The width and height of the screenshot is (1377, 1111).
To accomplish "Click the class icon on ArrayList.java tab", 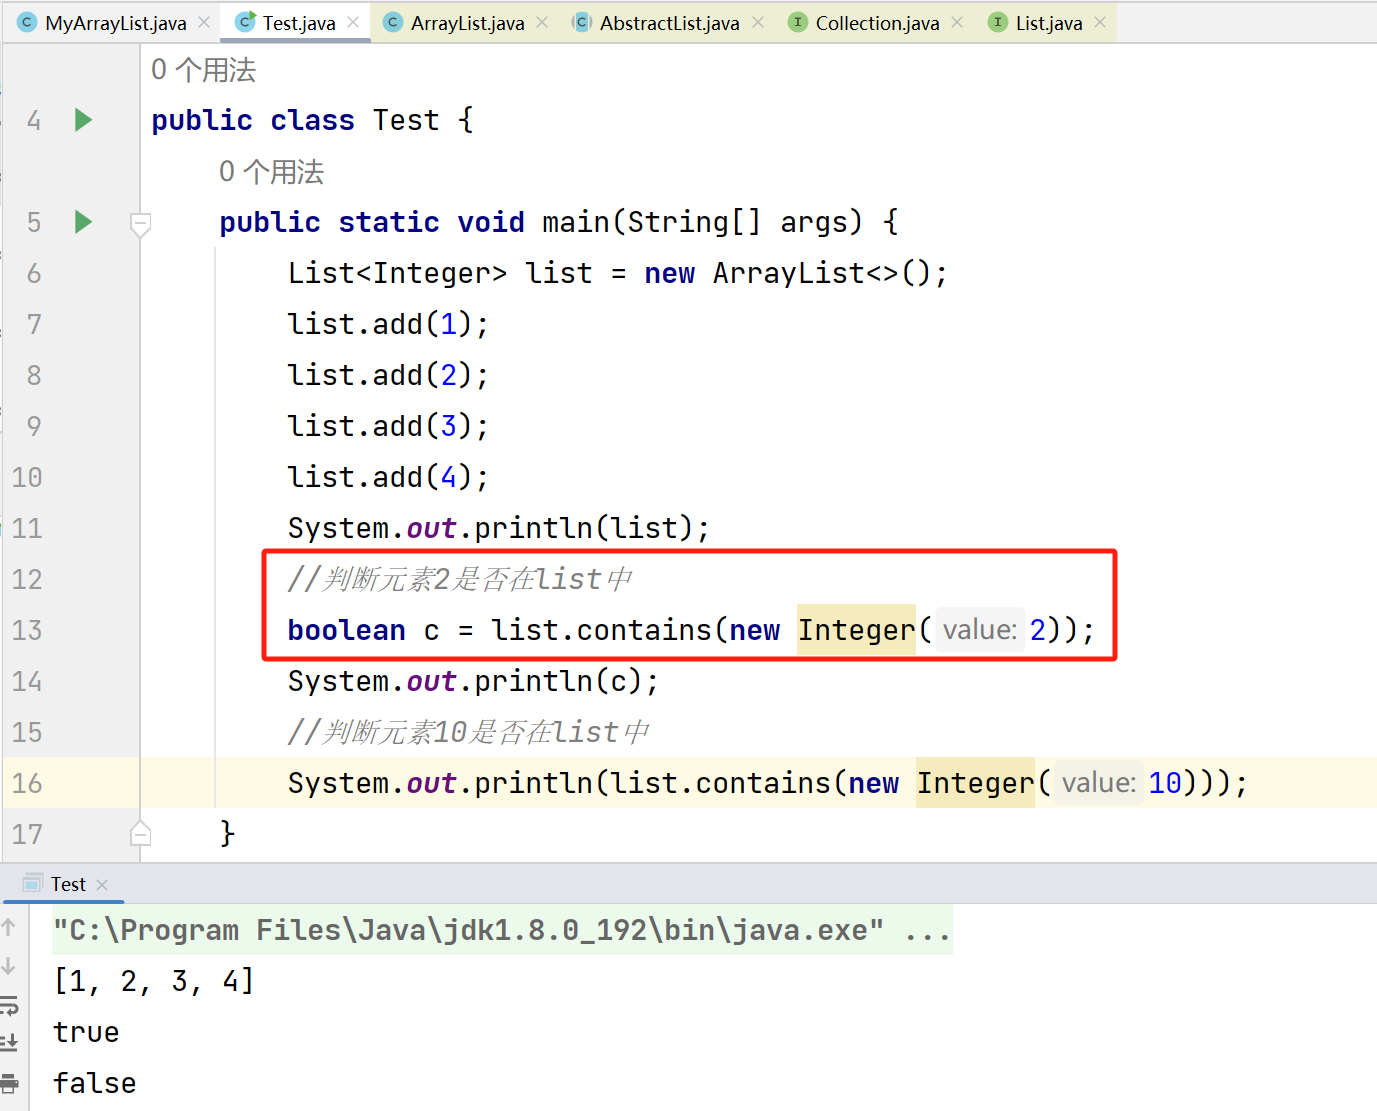I will pos(393,22).
